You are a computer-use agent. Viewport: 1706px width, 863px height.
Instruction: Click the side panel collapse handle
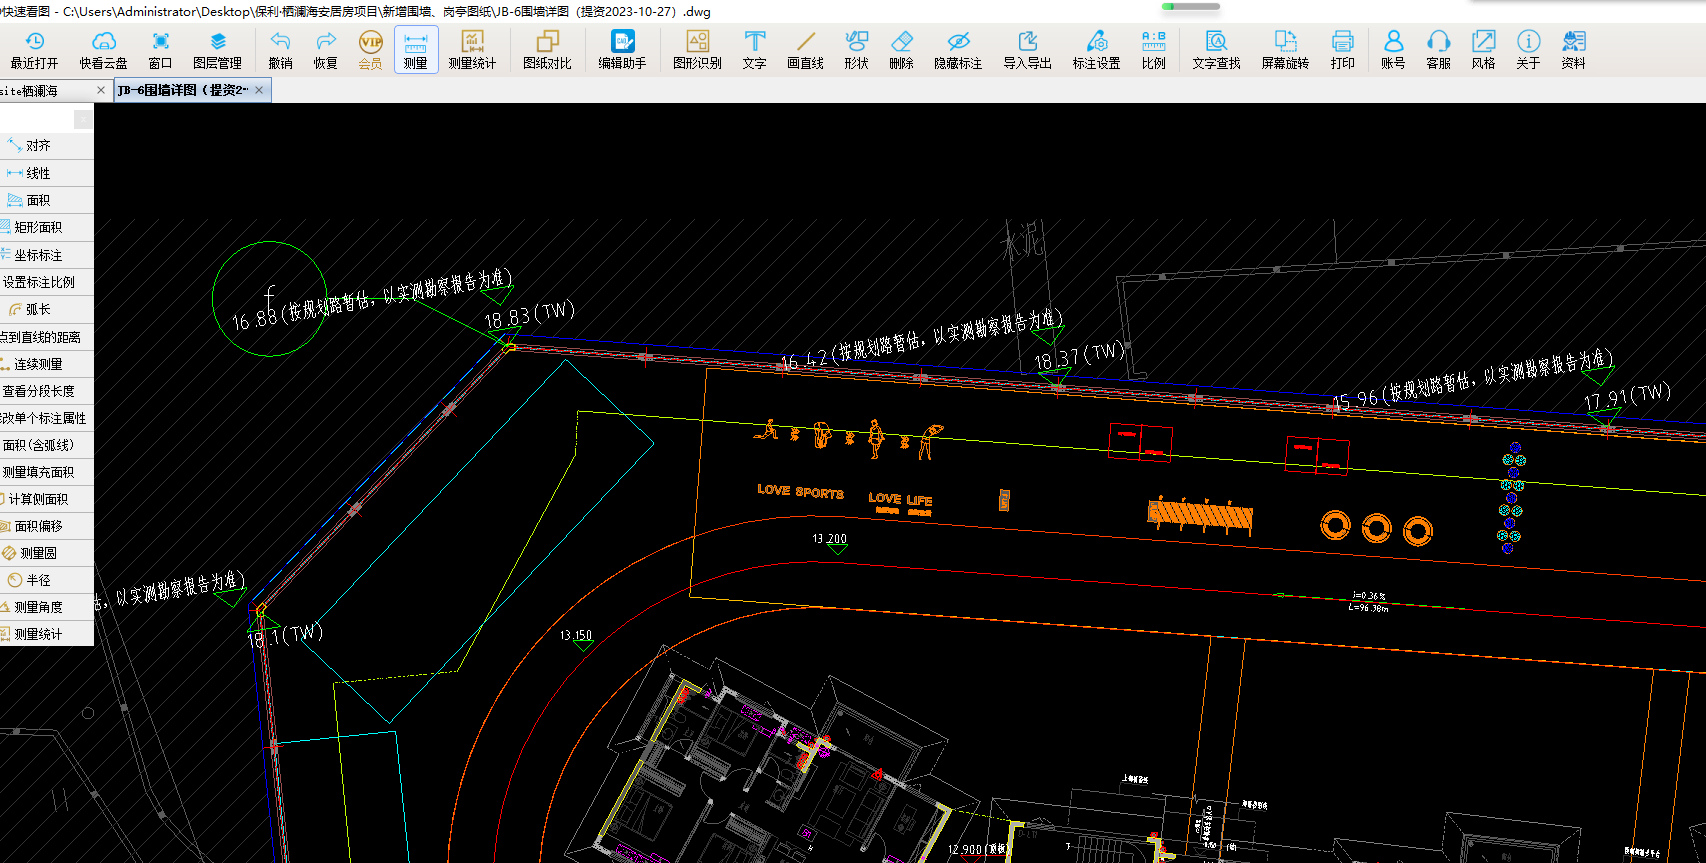tap(83, 119)
